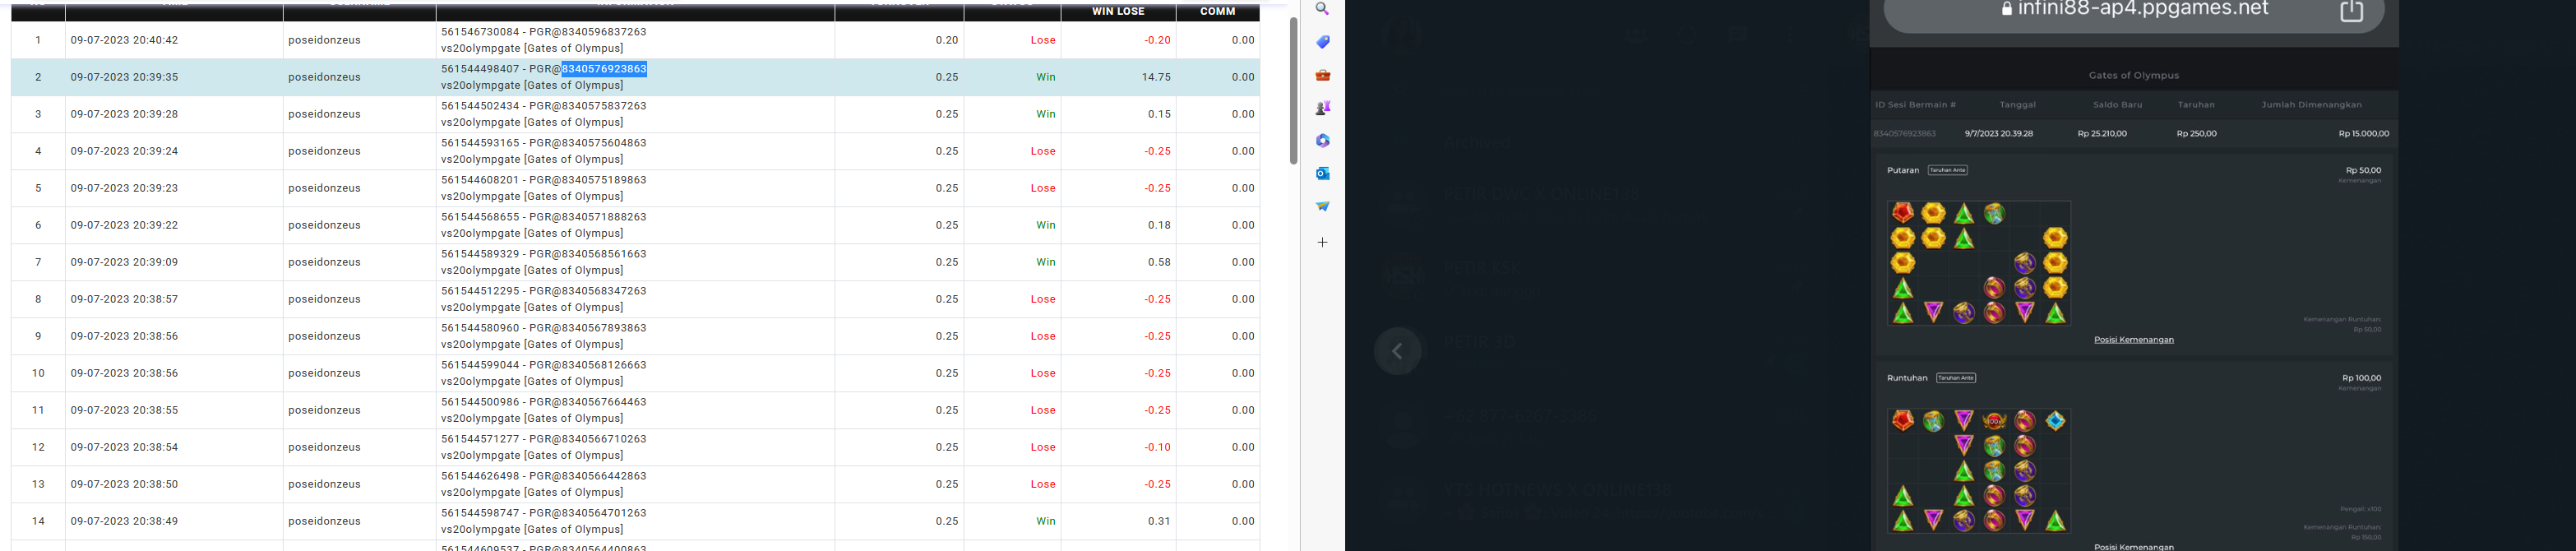Click the table's vertical scrollbar
The width and height of the screenshot is (2576, 551).
1293,90
